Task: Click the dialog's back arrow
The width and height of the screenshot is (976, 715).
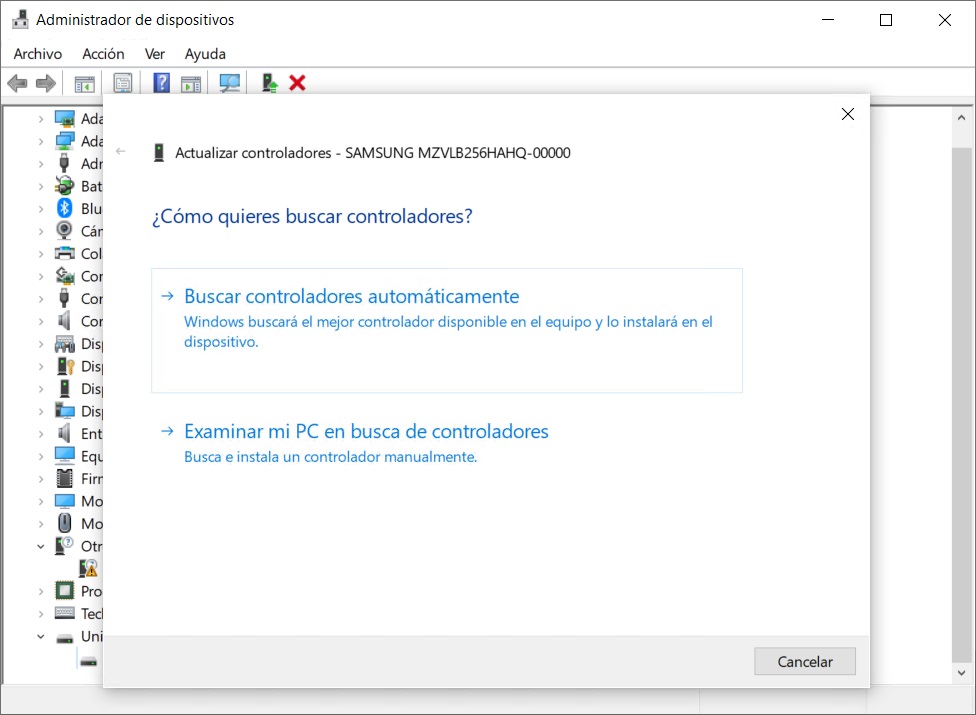Action: (121, 151)
